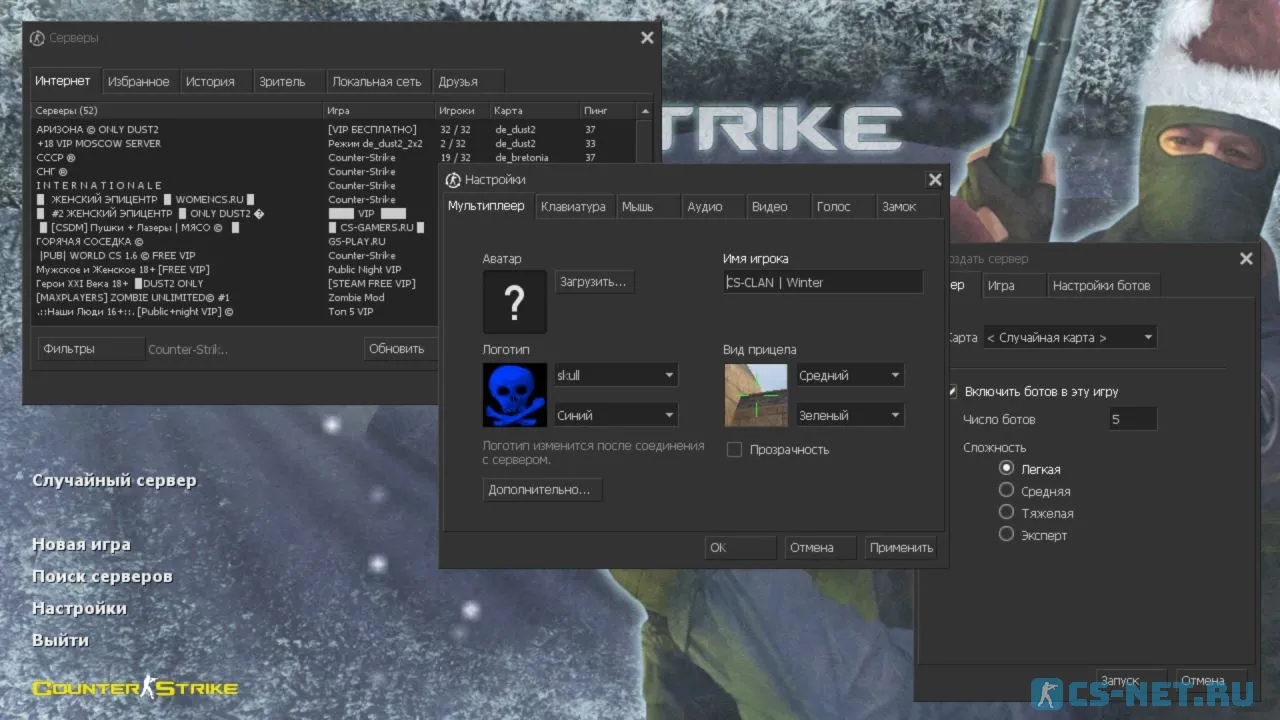Viewport: 1280px width, 720px height.
Task: Switch to the Клавиатура tab
Action: tap(573, 207)
